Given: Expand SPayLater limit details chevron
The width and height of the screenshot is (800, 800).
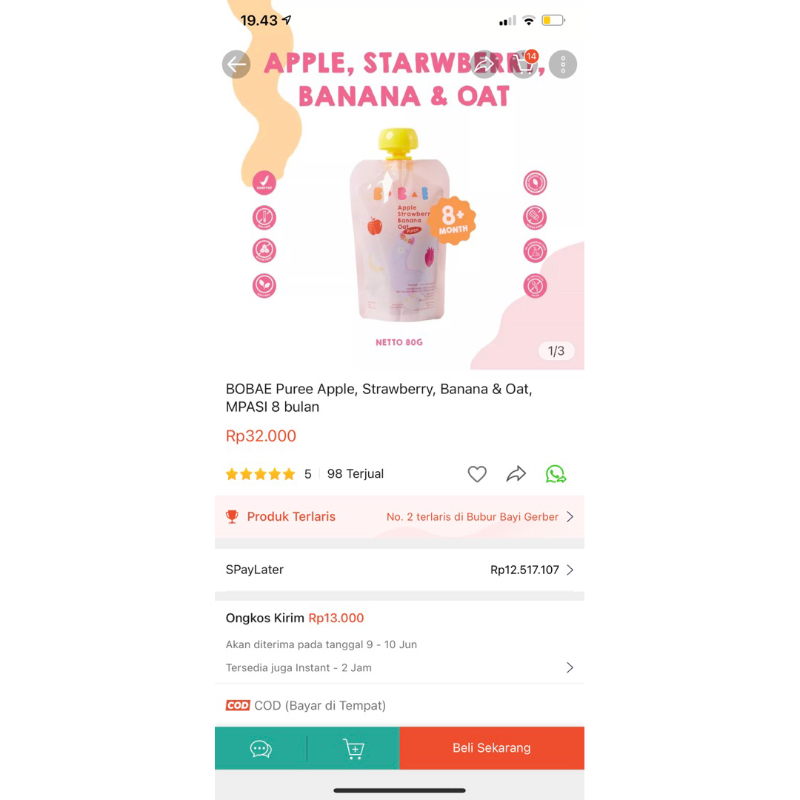Looking at the screenshot, I should [570, 570].
